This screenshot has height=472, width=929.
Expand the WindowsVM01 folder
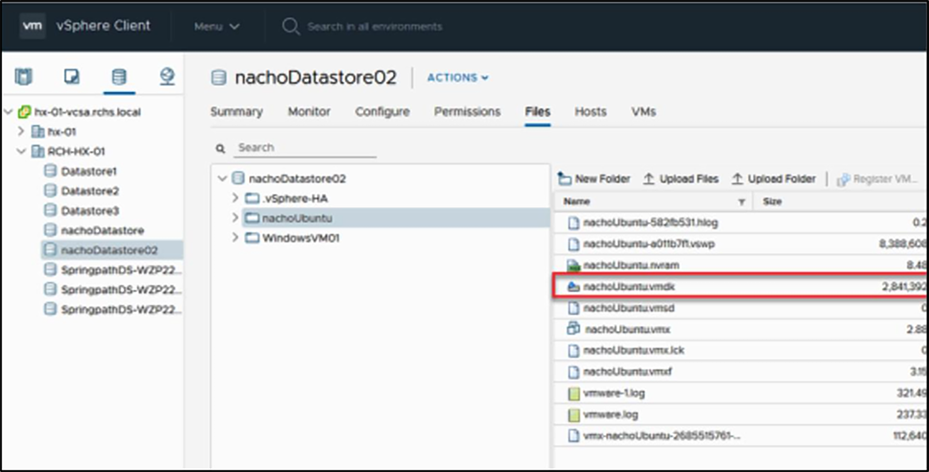(x=235, y=238)
